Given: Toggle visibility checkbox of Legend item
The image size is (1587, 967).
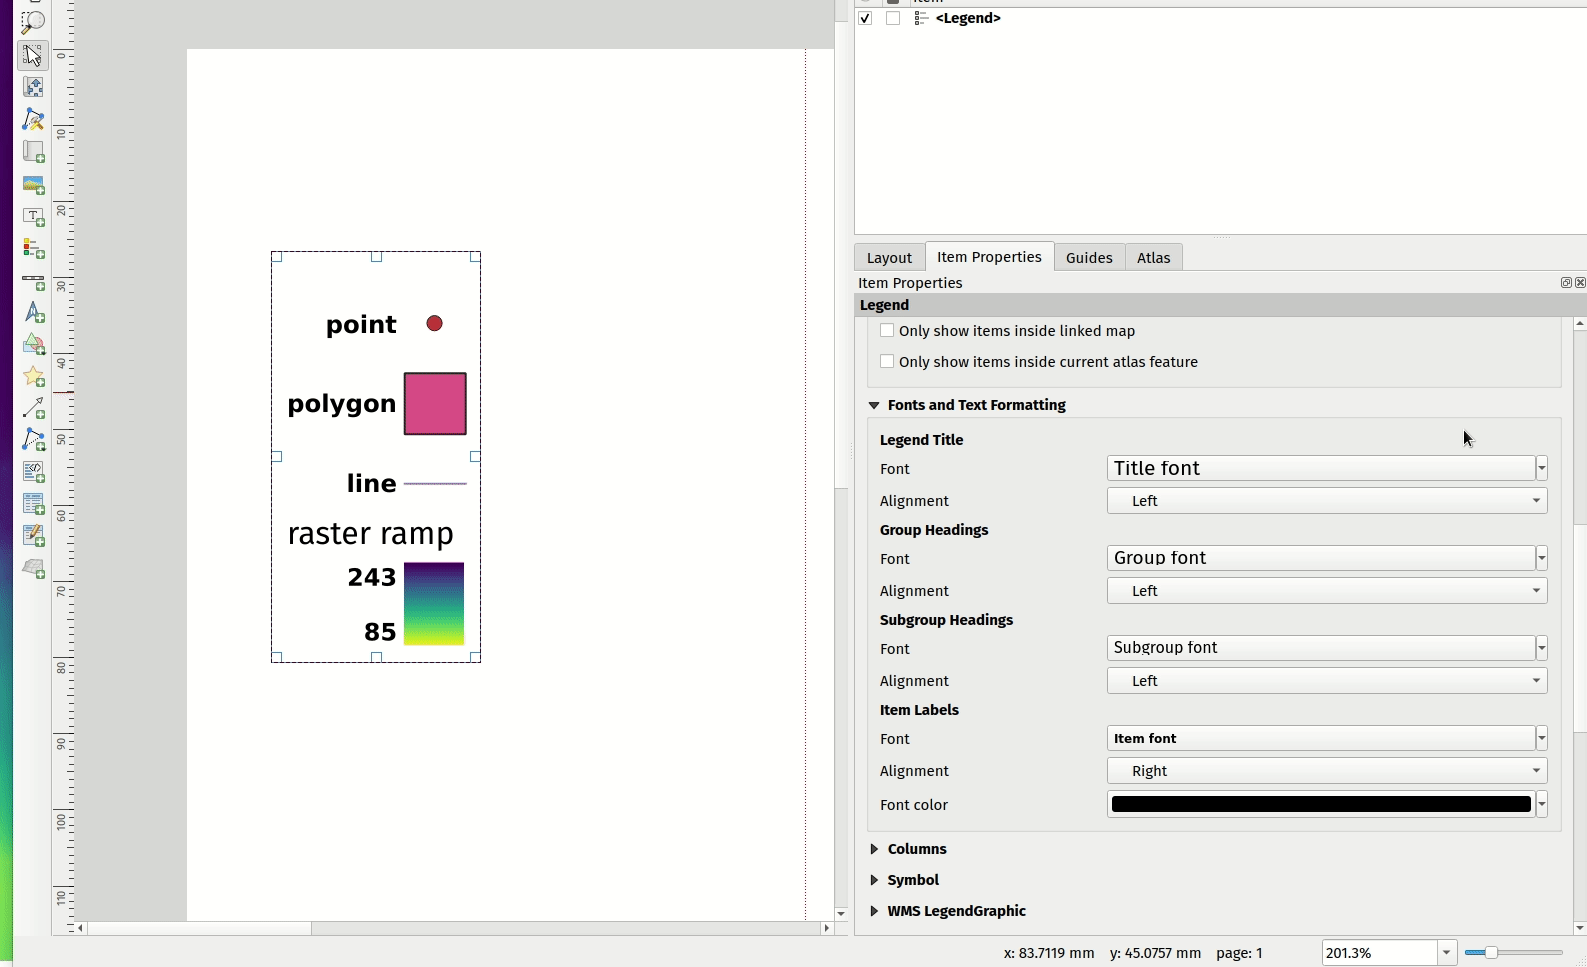Looking at the screenshot, I should (865, 18).
